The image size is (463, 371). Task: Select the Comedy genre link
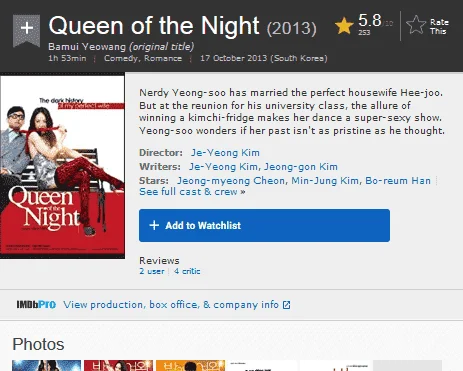point(121,58)
